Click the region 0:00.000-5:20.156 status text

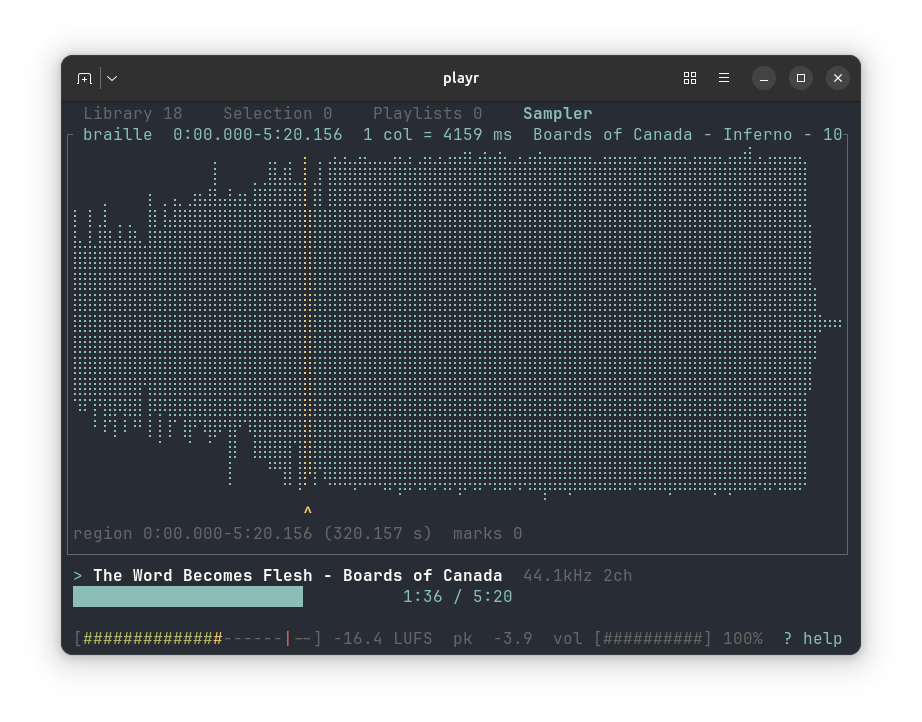(252, 534)
